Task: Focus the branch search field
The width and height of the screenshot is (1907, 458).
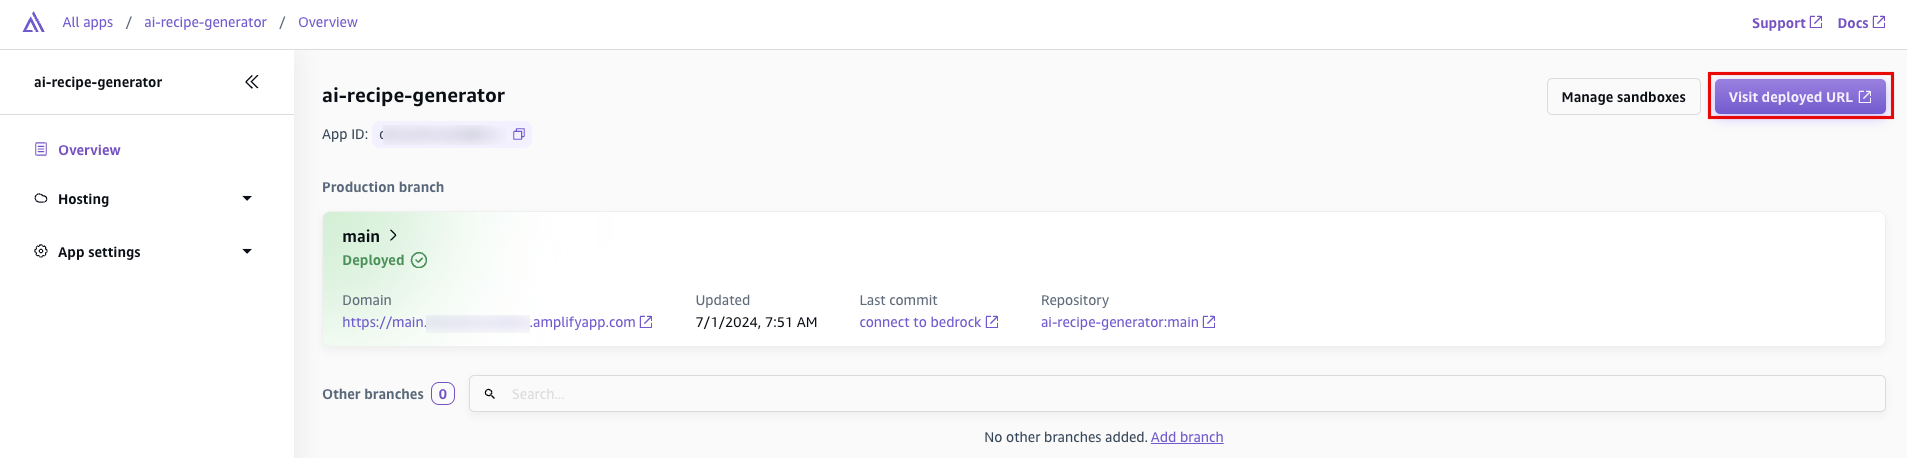Action: [1177, 394]
